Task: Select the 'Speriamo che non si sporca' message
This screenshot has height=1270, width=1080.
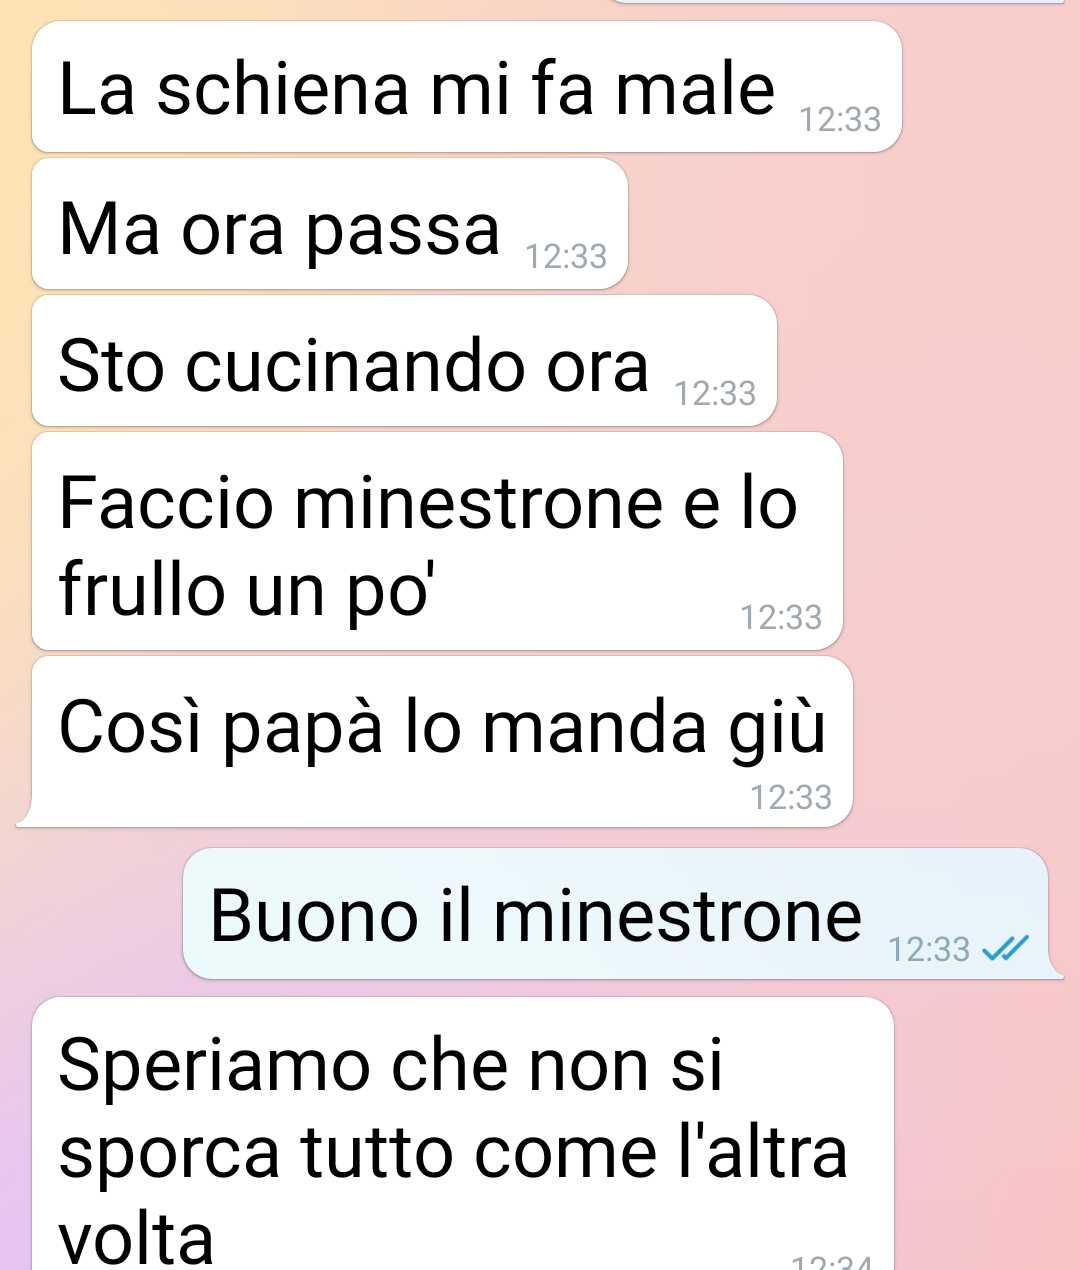Action: (x=462, y=1133)
